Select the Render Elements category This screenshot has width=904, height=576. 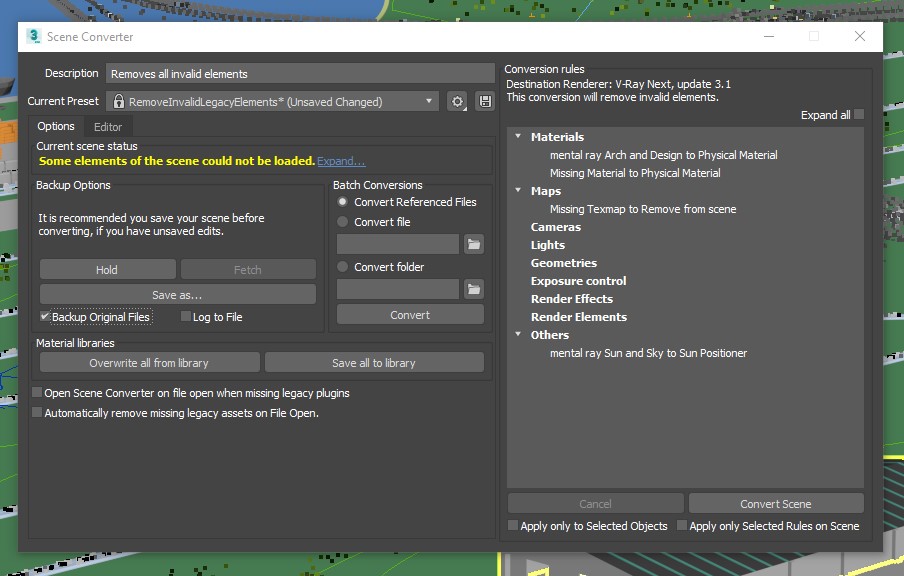click(579, 317)
